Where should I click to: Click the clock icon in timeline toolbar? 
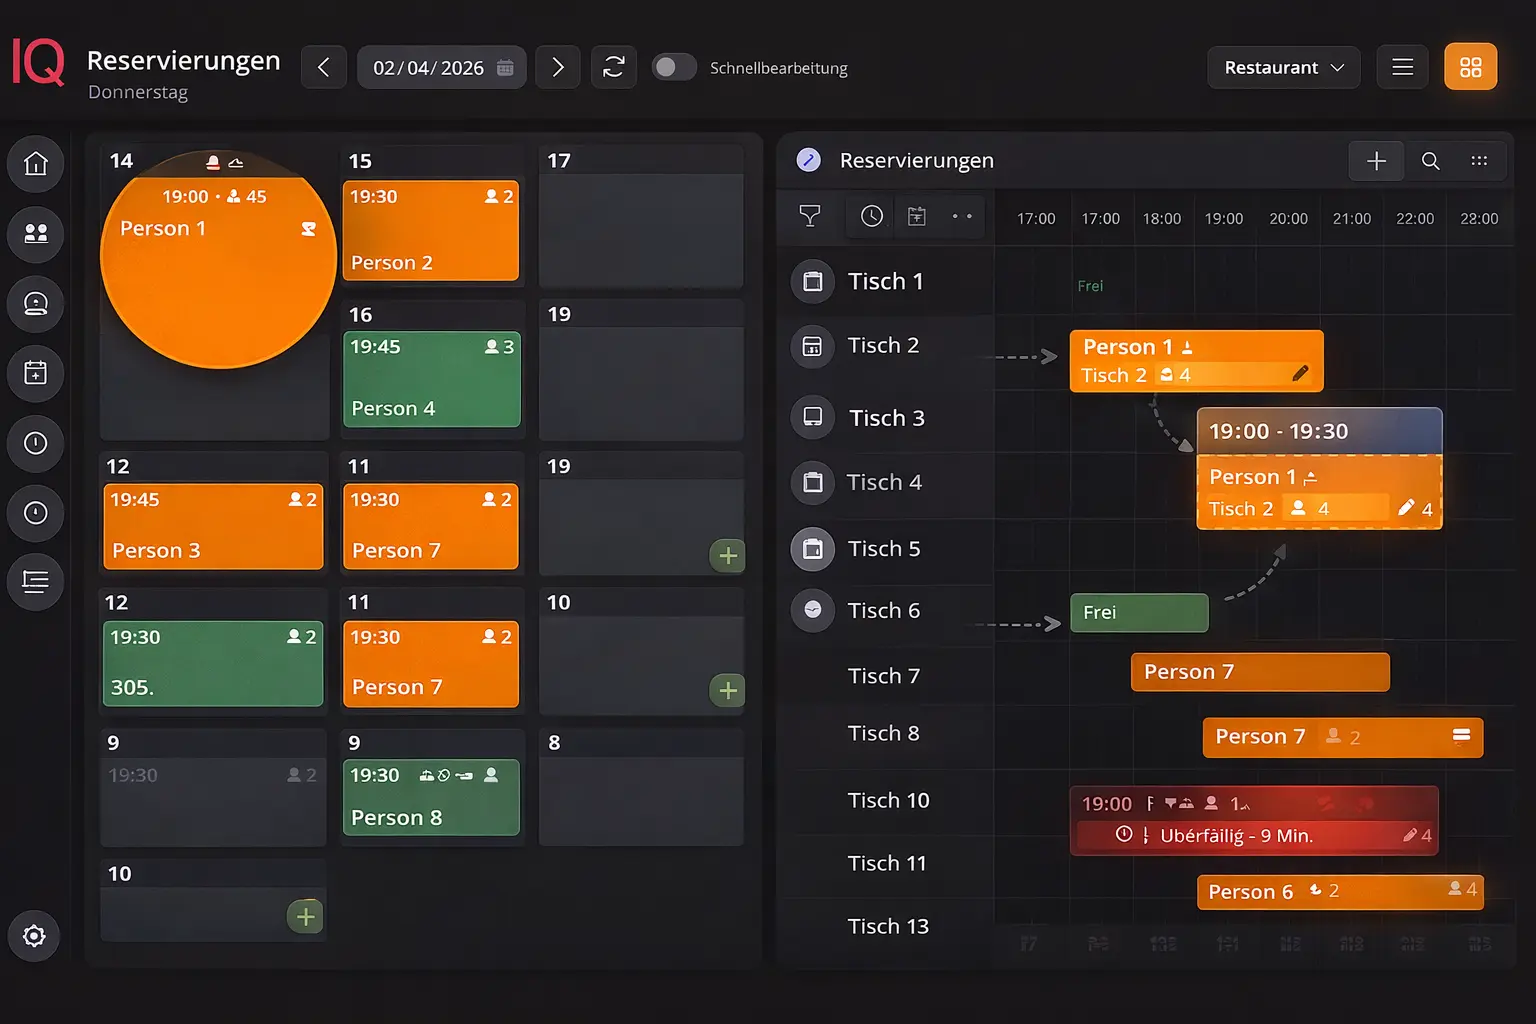coord(872,216)
